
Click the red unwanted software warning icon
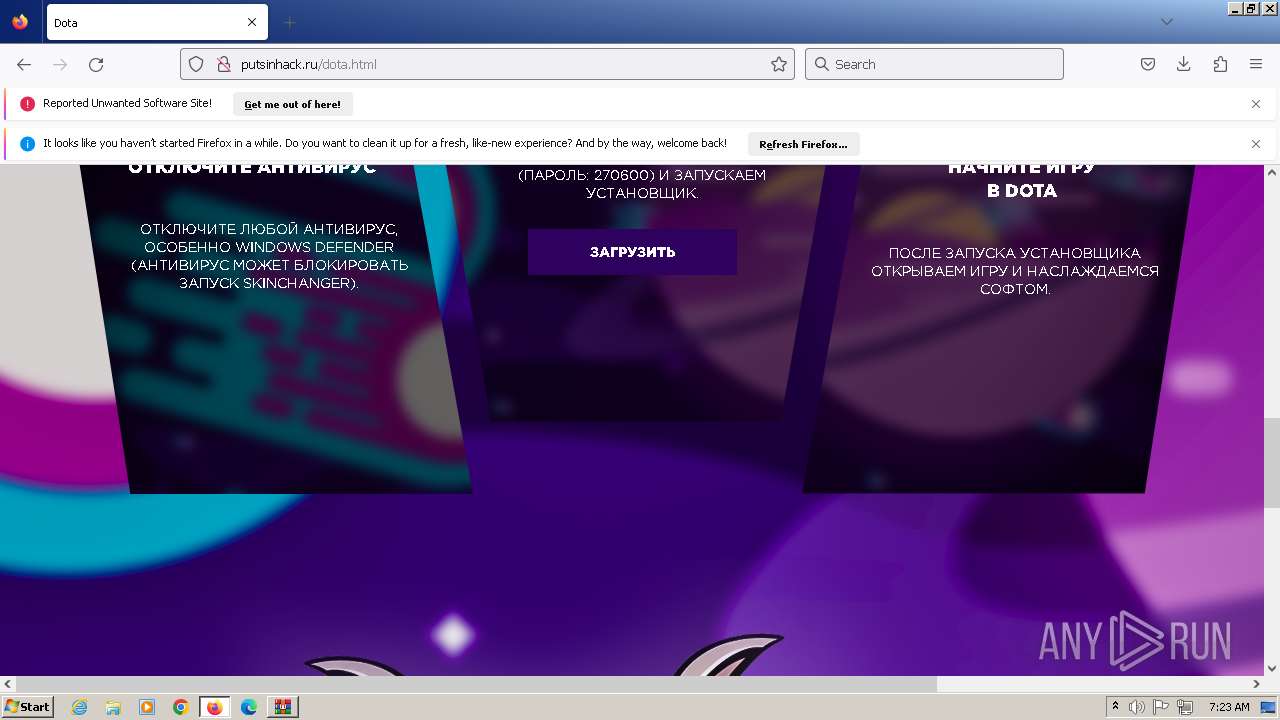27,104
